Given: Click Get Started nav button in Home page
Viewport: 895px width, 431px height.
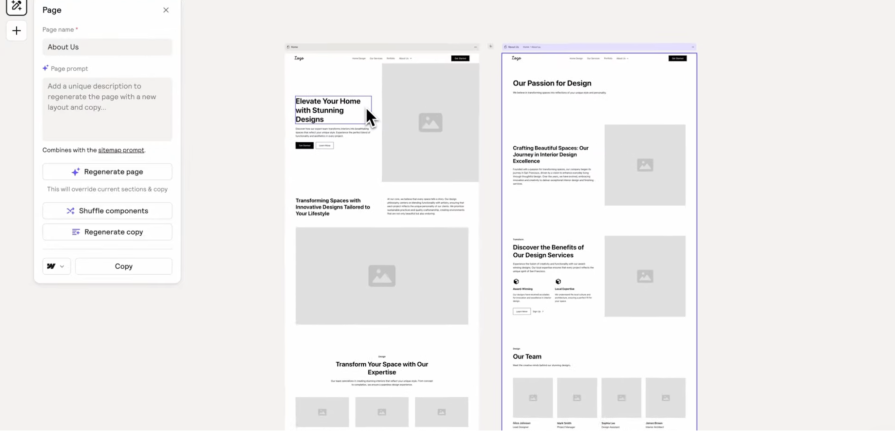Looking at the screenshot, I should point(460,58).
